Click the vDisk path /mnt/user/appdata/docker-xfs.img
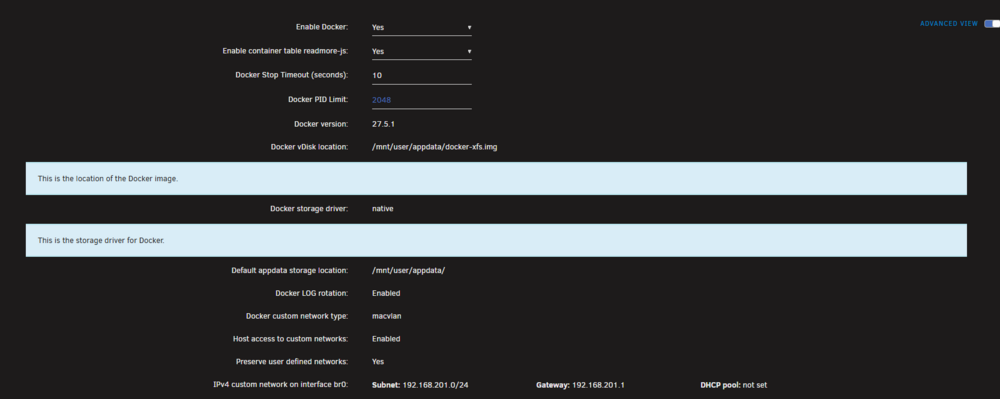This screenshot has width=1000, height=399. (434, 147)
